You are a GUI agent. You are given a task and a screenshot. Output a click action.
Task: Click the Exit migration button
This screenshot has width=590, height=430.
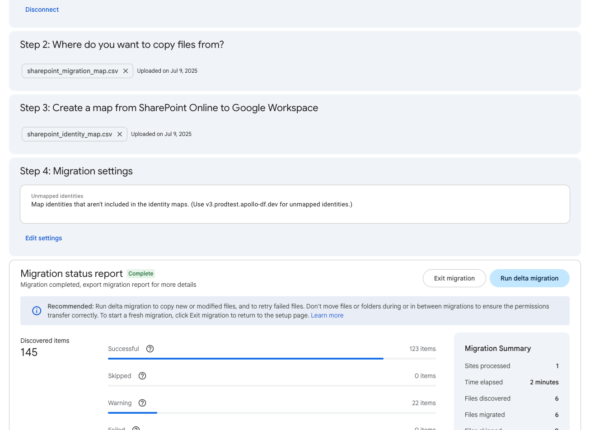tap(454, 278)
